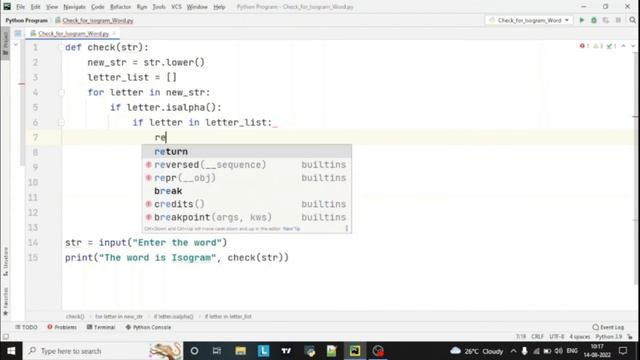Click the Stop process icon
The width and height of the screenshot is (640, 360).
pos(618,20)
